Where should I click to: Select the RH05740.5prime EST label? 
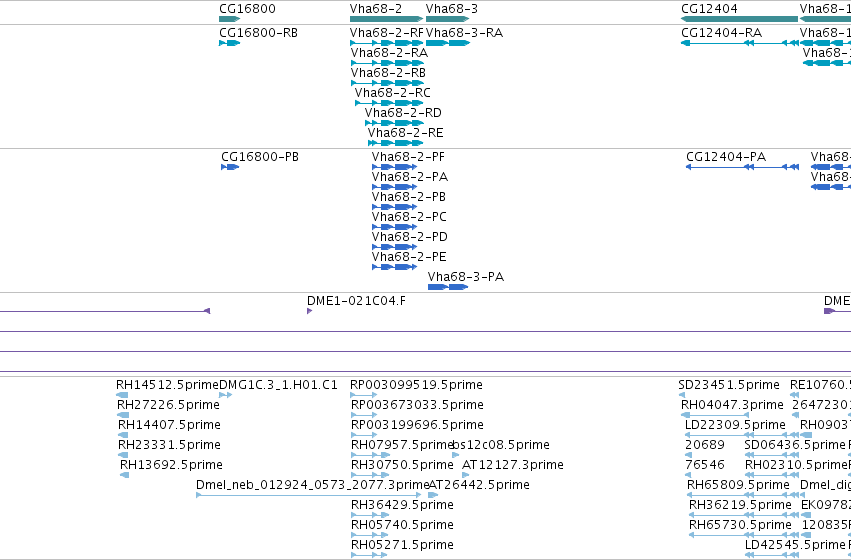pos(402,525)
